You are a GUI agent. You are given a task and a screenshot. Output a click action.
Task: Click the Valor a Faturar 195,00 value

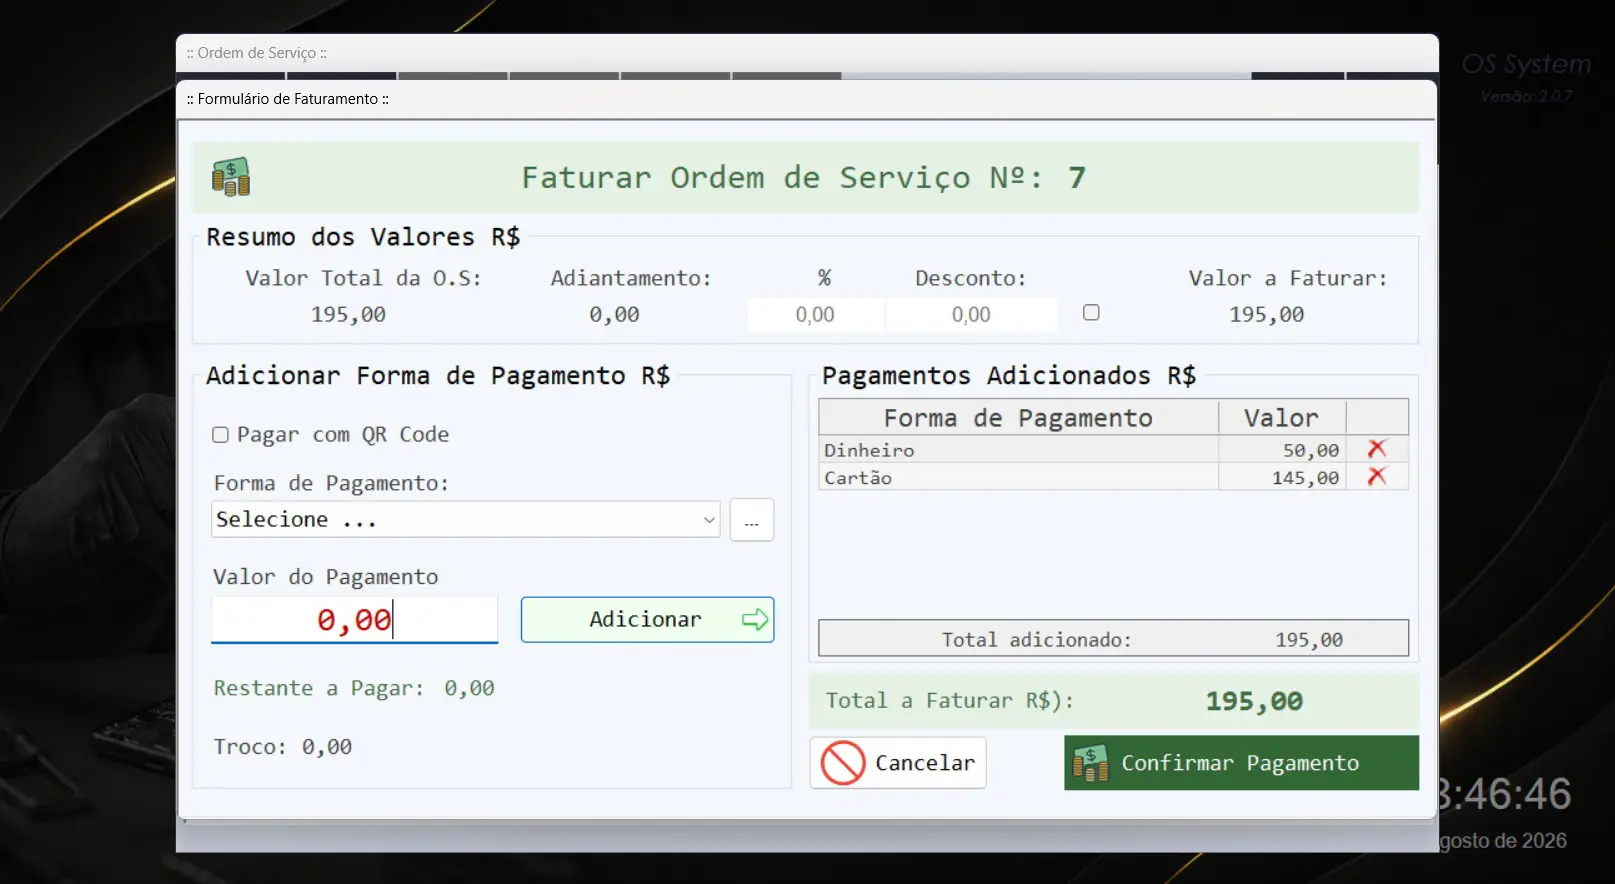coord(1267,315)
